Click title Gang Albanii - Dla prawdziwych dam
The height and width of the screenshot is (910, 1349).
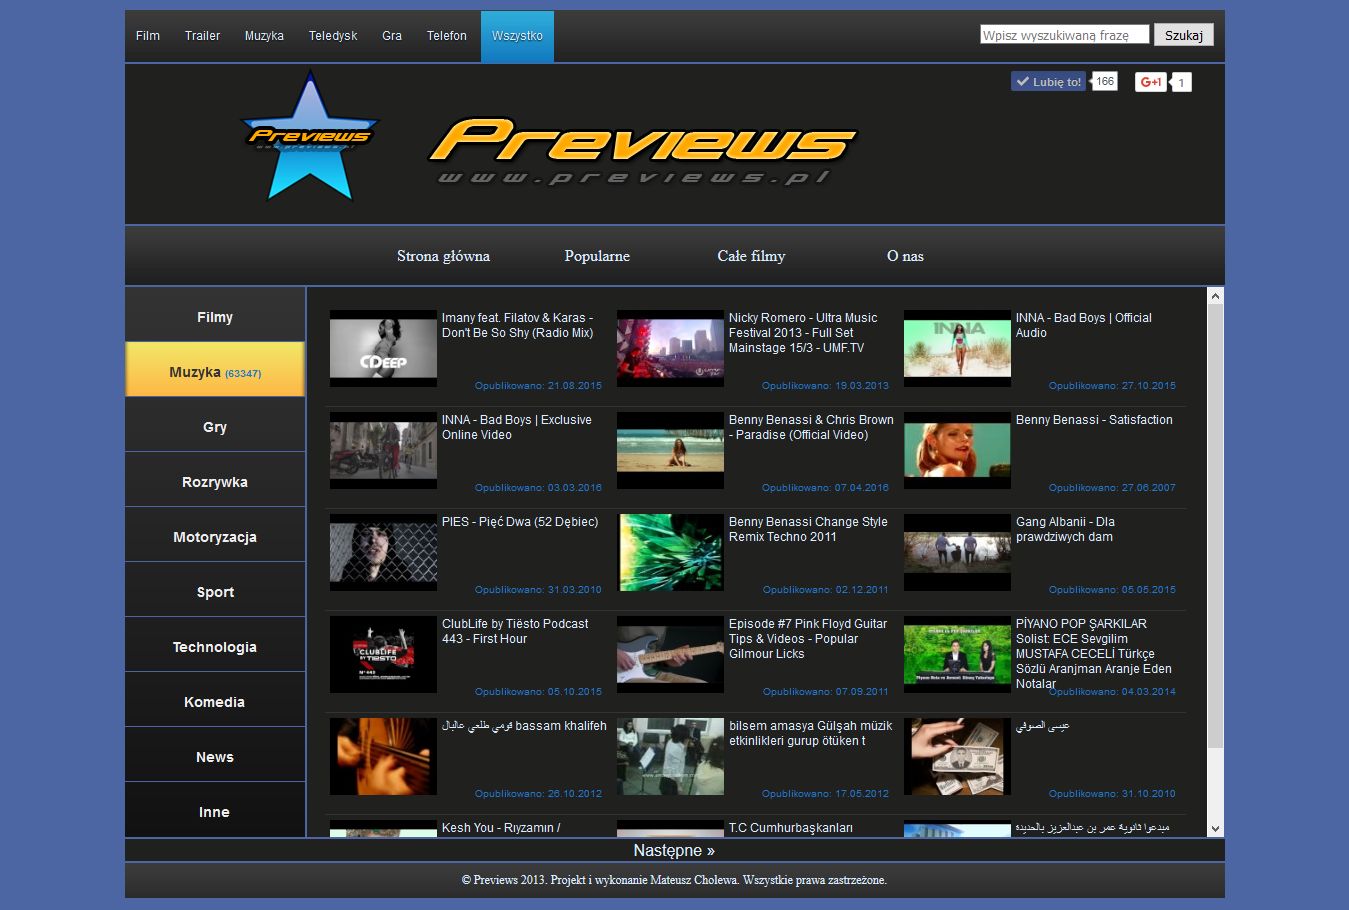(x=1065, y=529)
